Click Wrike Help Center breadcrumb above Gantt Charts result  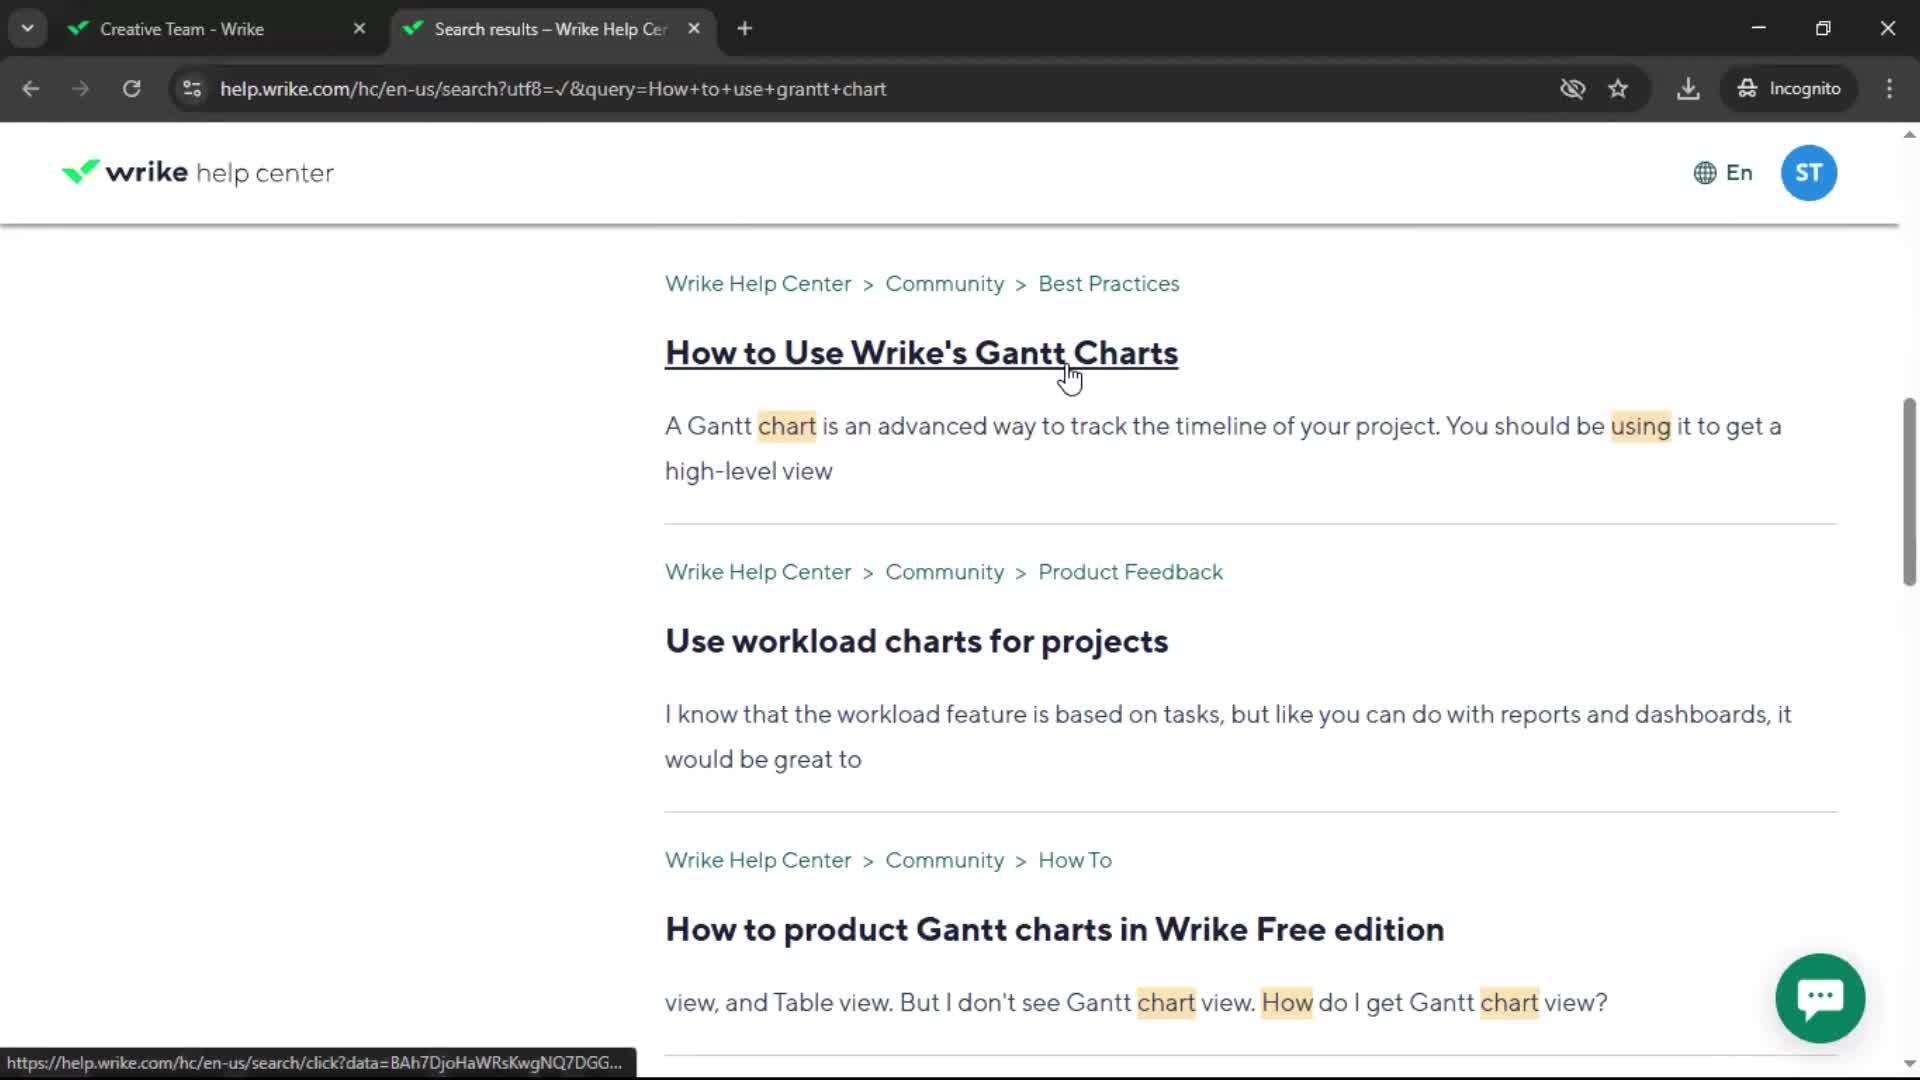coord(758,284)
